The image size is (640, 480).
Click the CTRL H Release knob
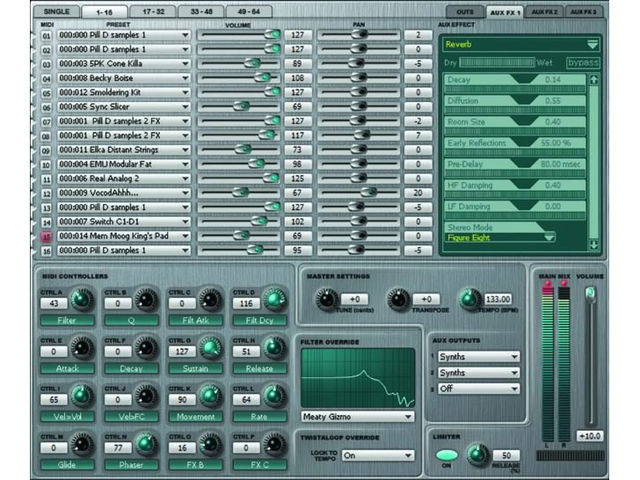pos(274,347)
